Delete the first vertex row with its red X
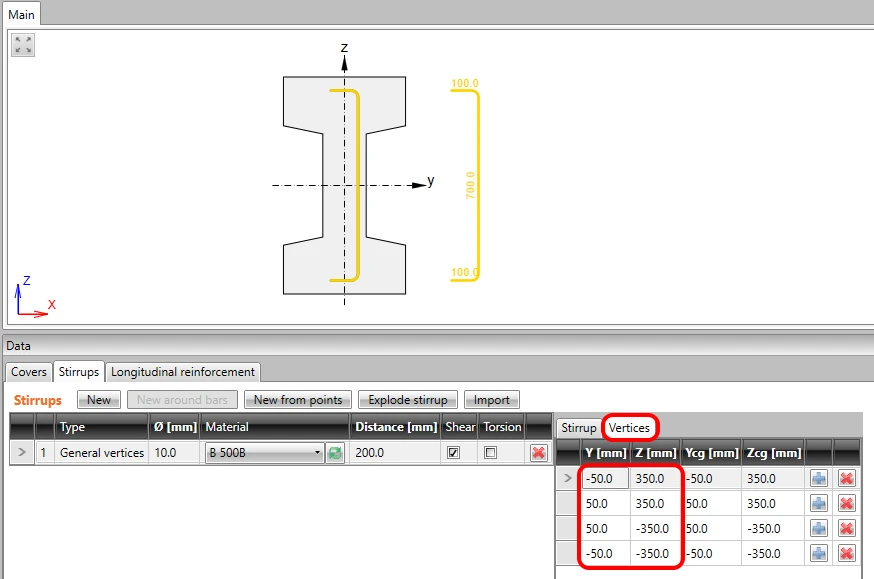This screenshot has width=874, height=579. click(847, 478)
